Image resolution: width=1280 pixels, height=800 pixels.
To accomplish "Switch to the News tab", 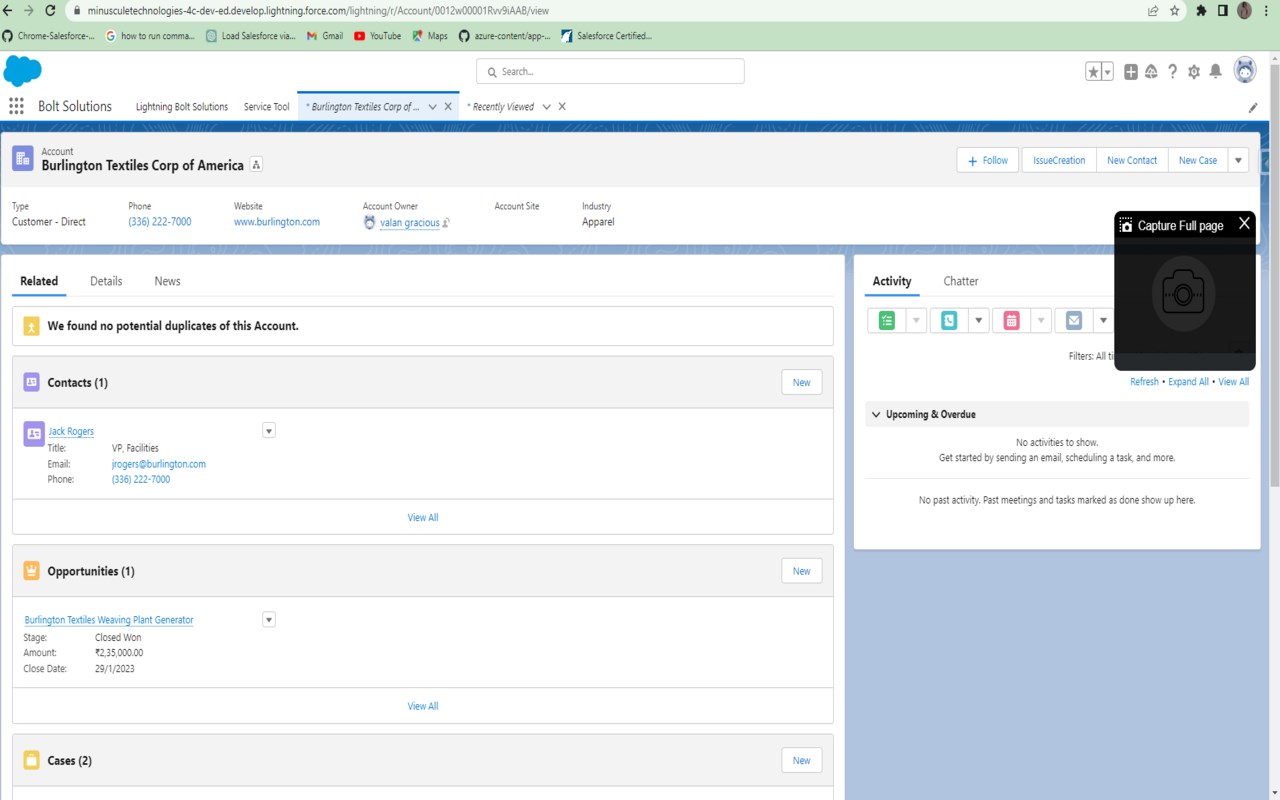I will (x=167, y=281).
